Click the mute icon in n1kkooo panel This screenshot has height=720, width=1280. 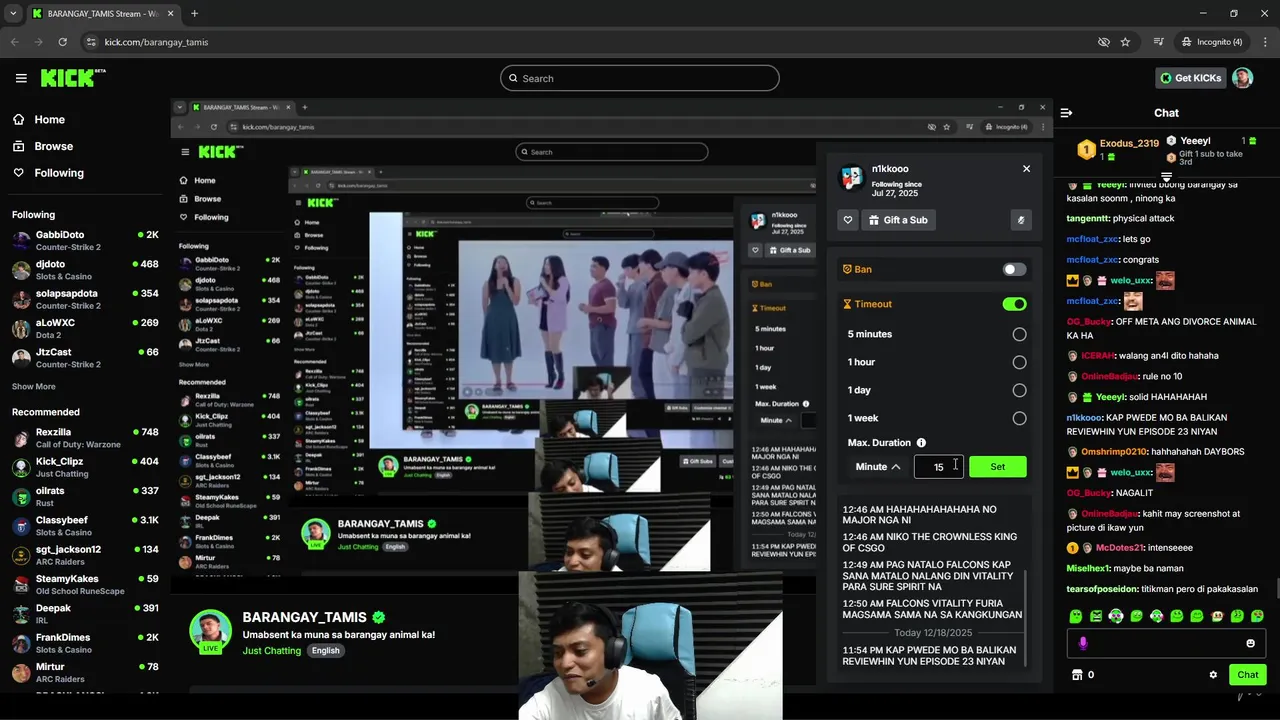click(x=1021, y=220)
